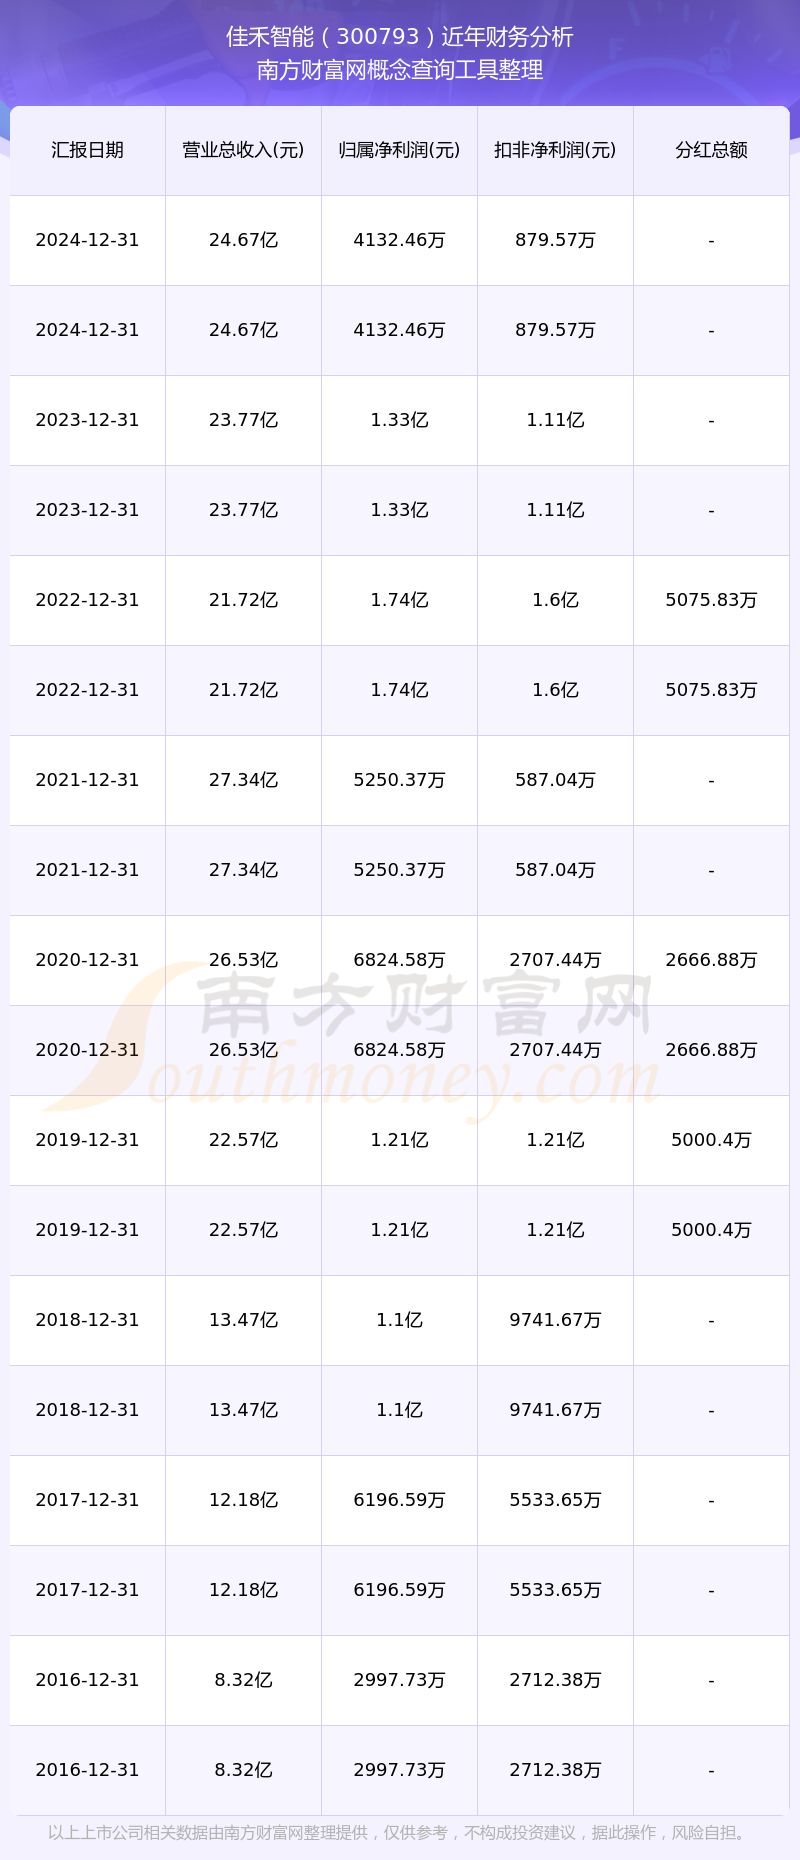Image resolution: width=800 pixels, height=1860 pixels.
Task: Click the 分红总额 column header
Action: [711, 150]
